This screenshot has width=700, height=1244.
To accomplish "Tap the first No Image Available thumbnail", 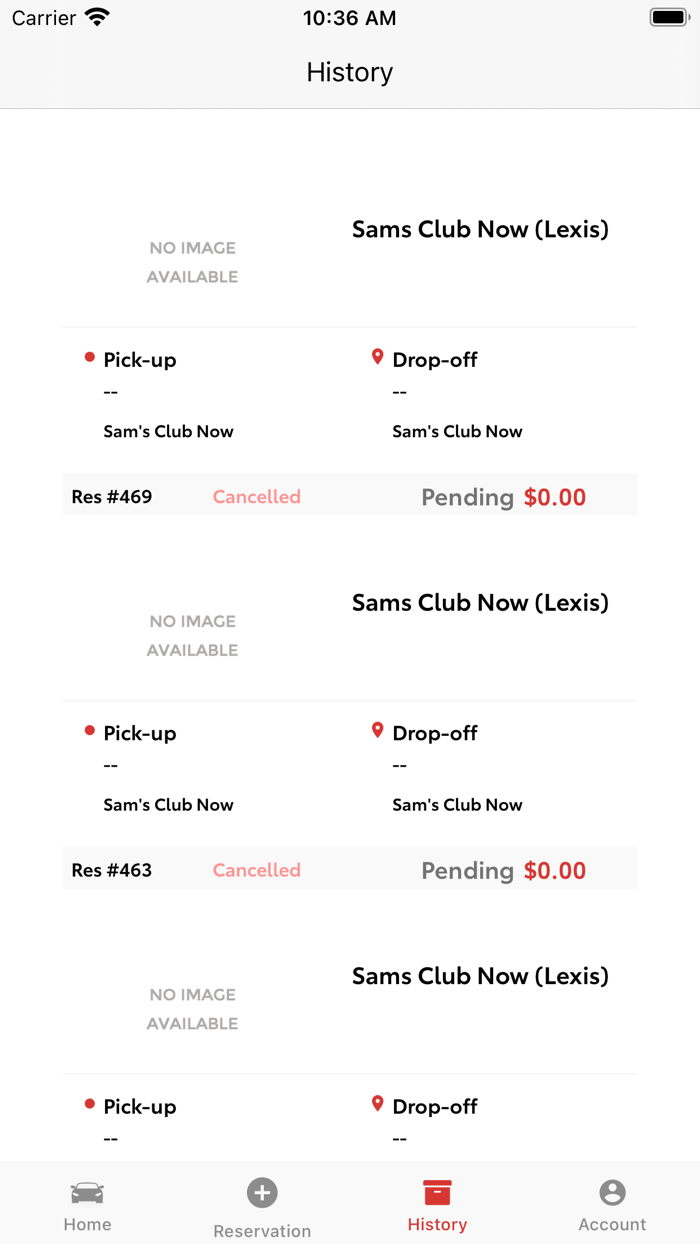I will (x=192, y=262).
